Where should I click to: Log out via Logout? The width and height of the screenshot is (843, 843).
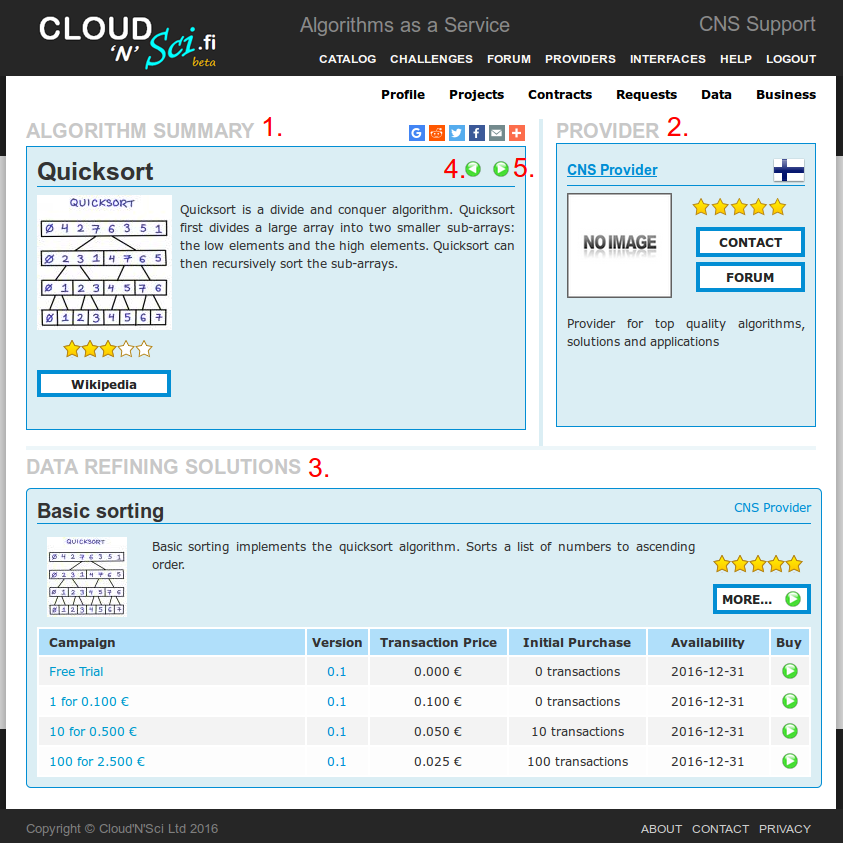(791, 59)
